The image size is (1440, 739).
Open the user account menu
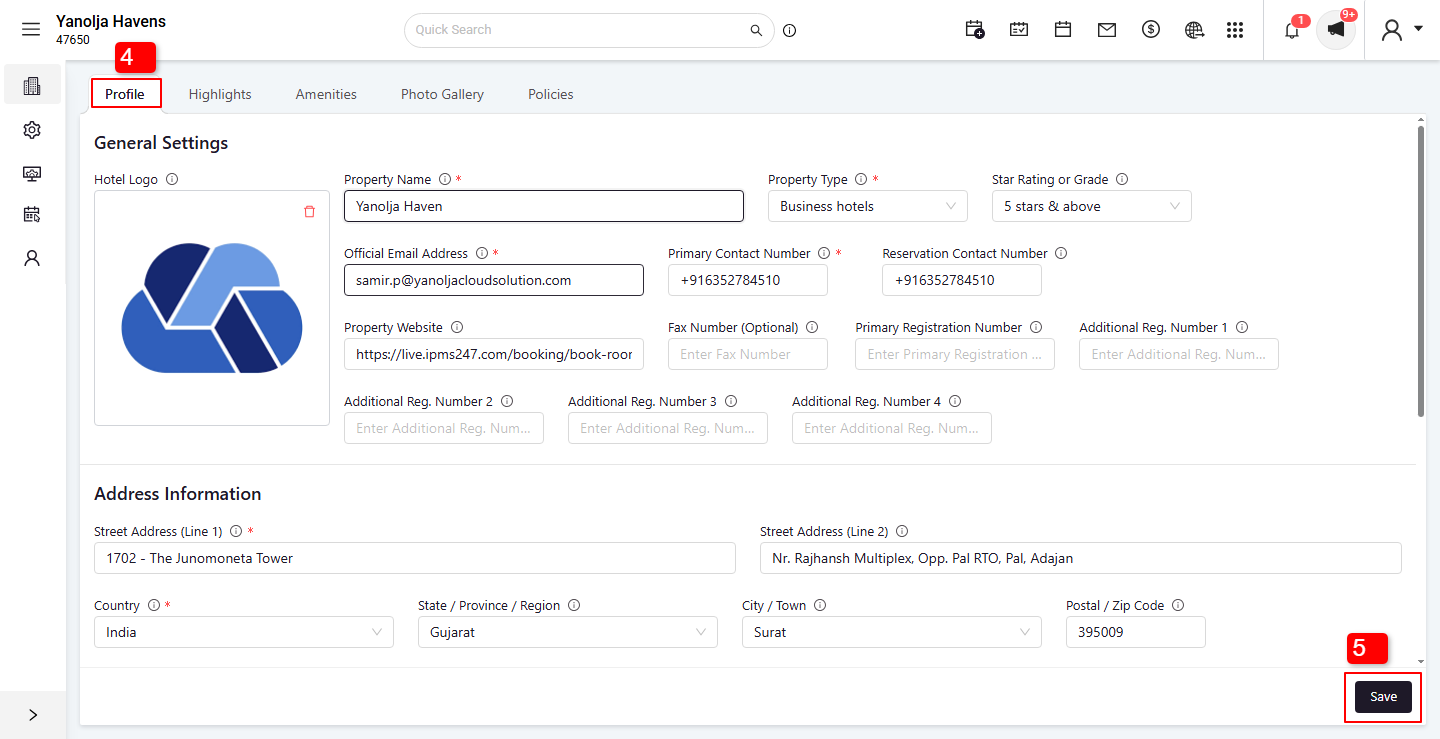(1401, 30)
